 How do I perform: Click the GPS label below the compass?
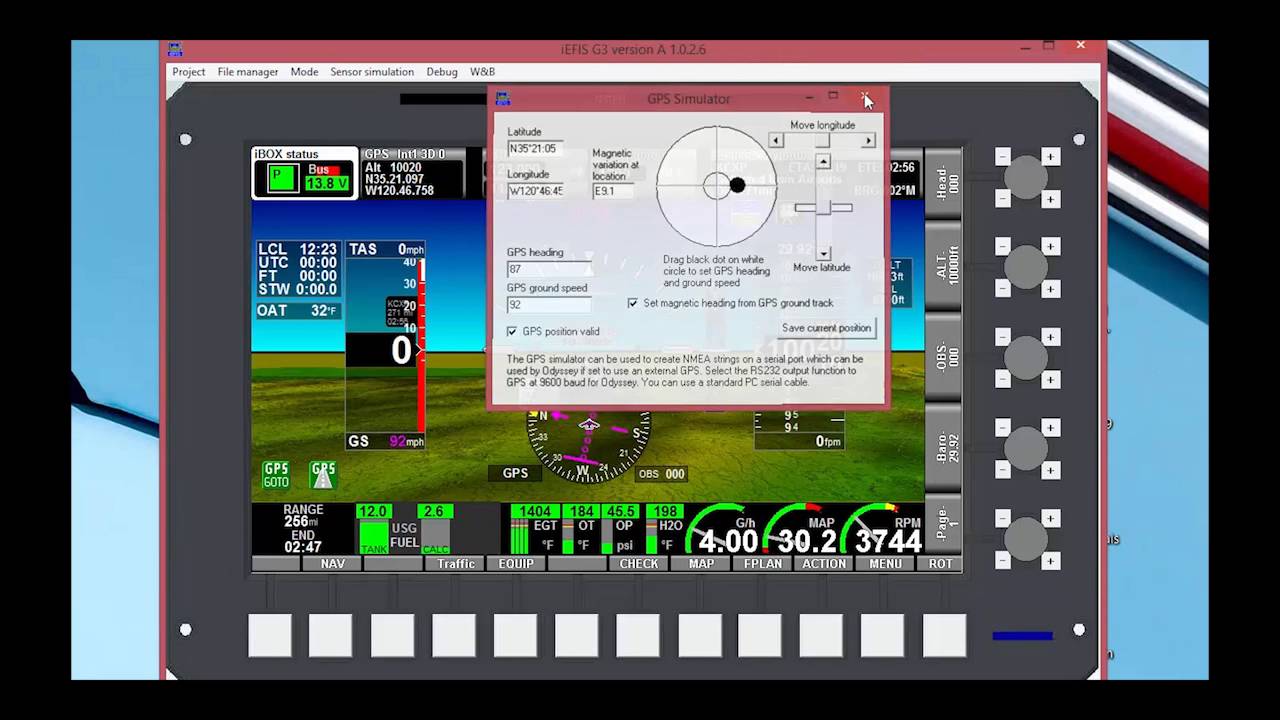(x=515, y=474)
